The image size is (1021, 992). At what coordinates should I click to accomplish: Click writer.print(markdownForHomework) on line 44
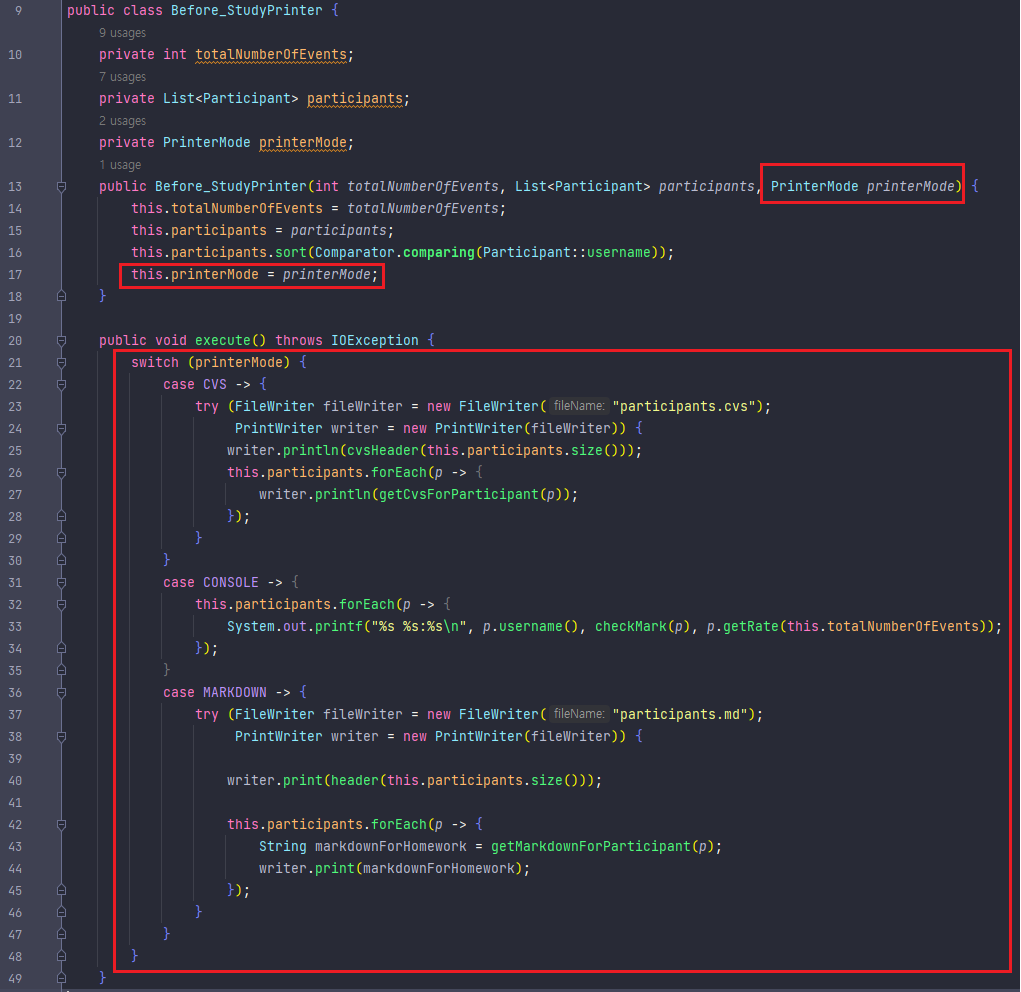click(x=391, y=869)
